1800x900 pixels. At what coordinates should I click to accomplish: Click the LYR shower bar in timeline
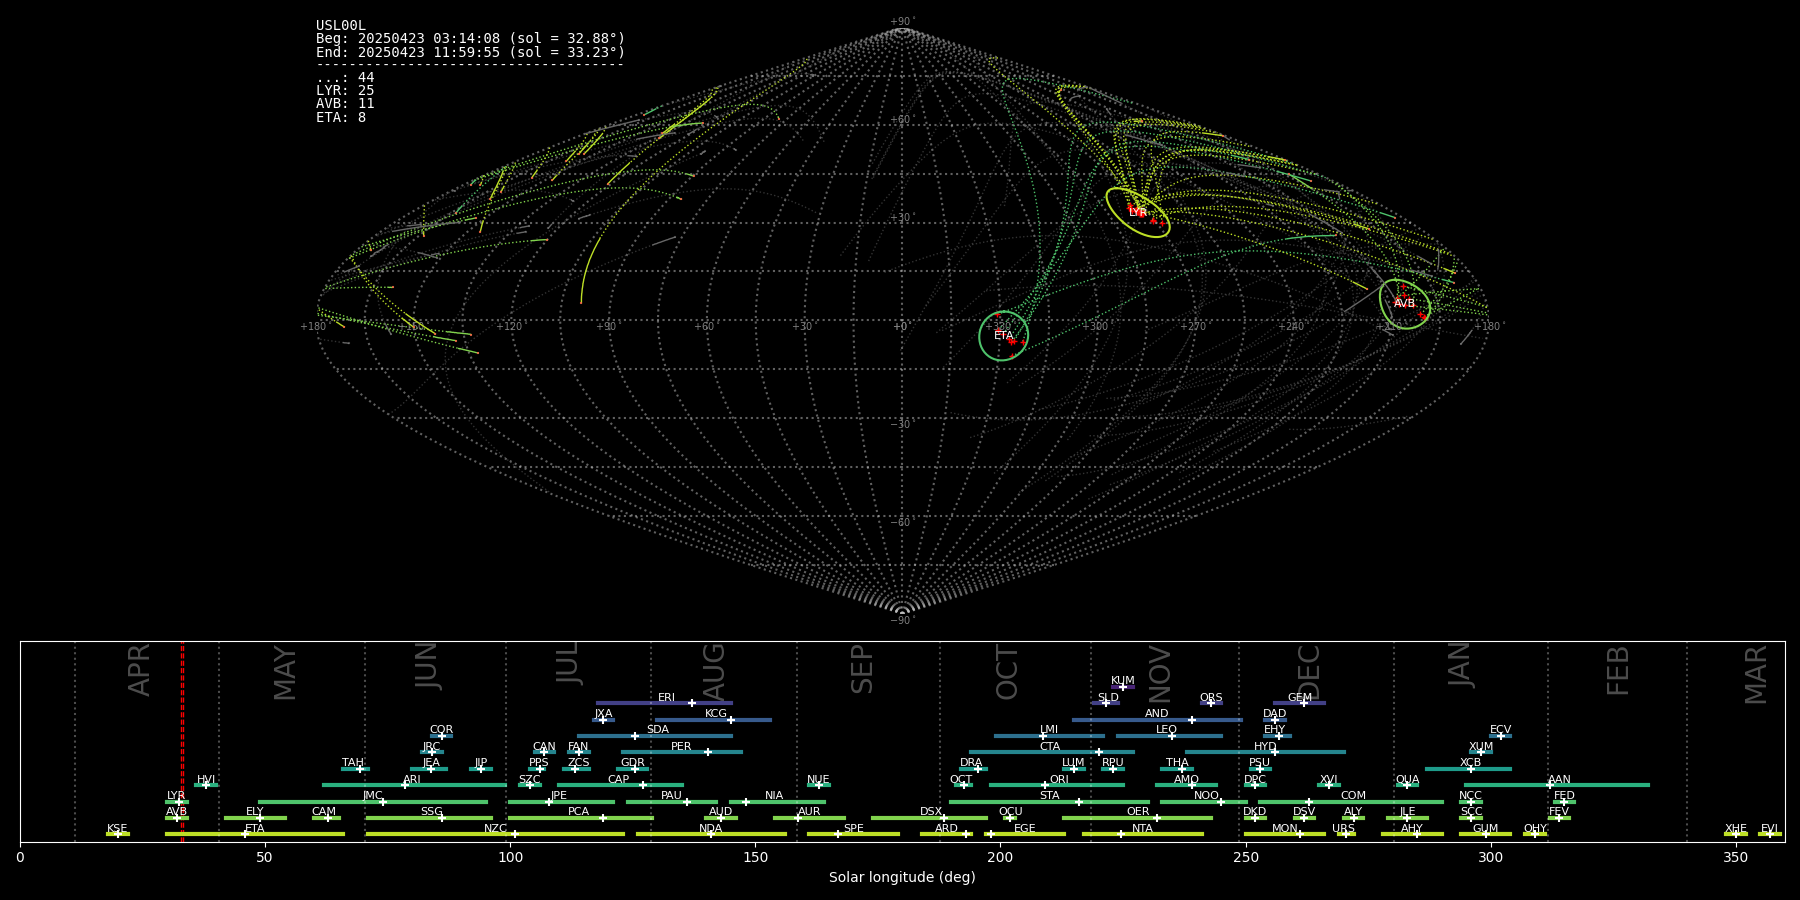[x=177, y=802]
